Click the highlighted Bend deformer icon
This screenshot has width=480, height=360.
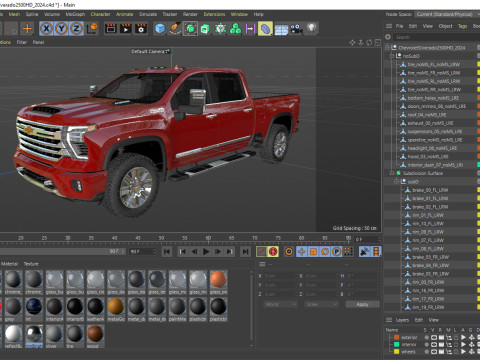pyautogui.click(x=265, y=29)
